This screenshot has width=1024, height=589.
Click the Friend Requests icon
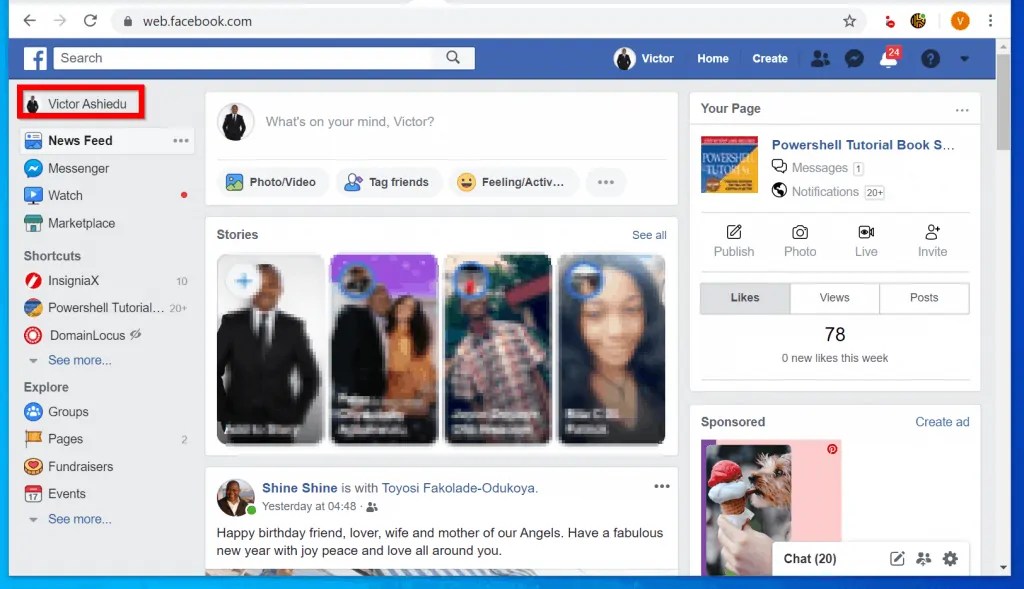point(820,58)
